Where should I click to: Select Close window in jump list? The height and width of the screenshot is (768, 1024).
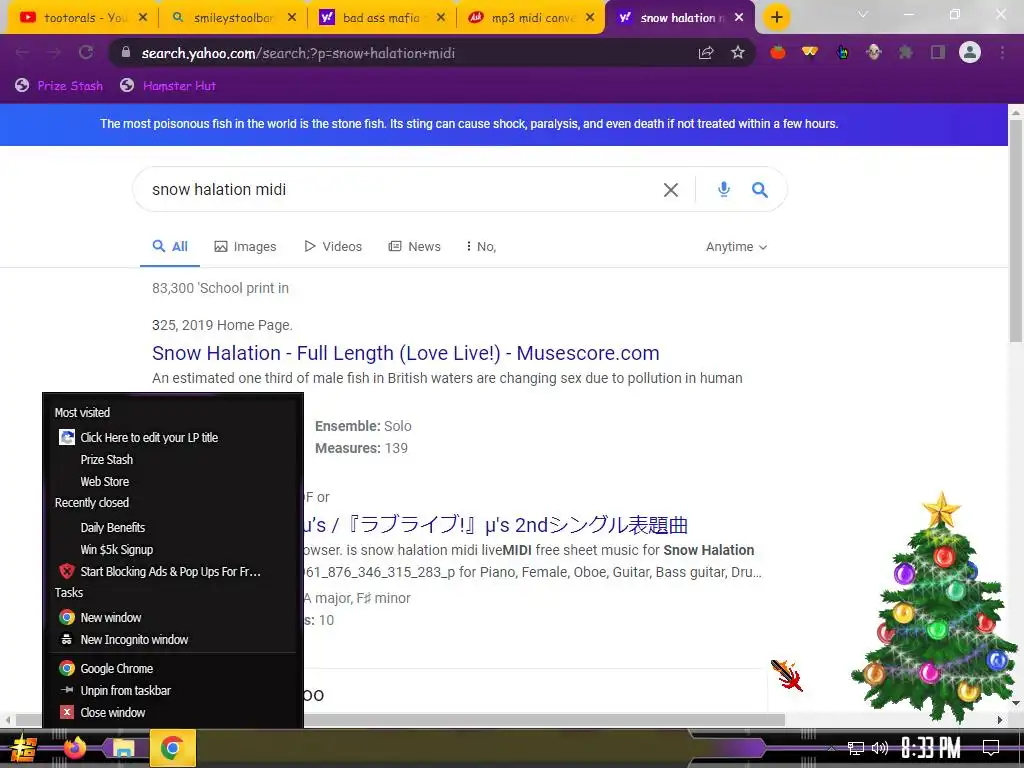coord(173,713)
